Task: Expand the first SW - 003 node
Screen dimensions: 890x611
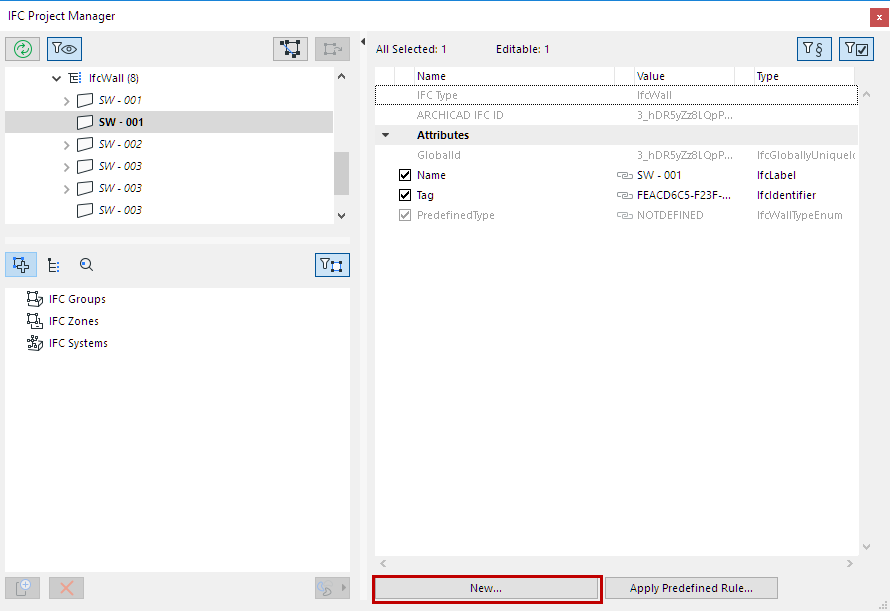Action: pos(66,167)
